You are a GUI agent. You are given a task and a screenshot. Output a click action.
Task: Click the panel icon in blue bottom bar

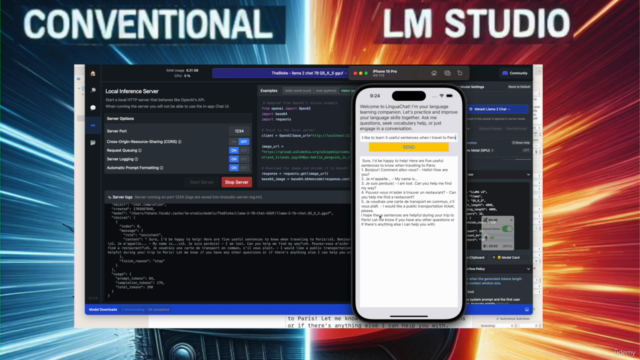(527, 310)
